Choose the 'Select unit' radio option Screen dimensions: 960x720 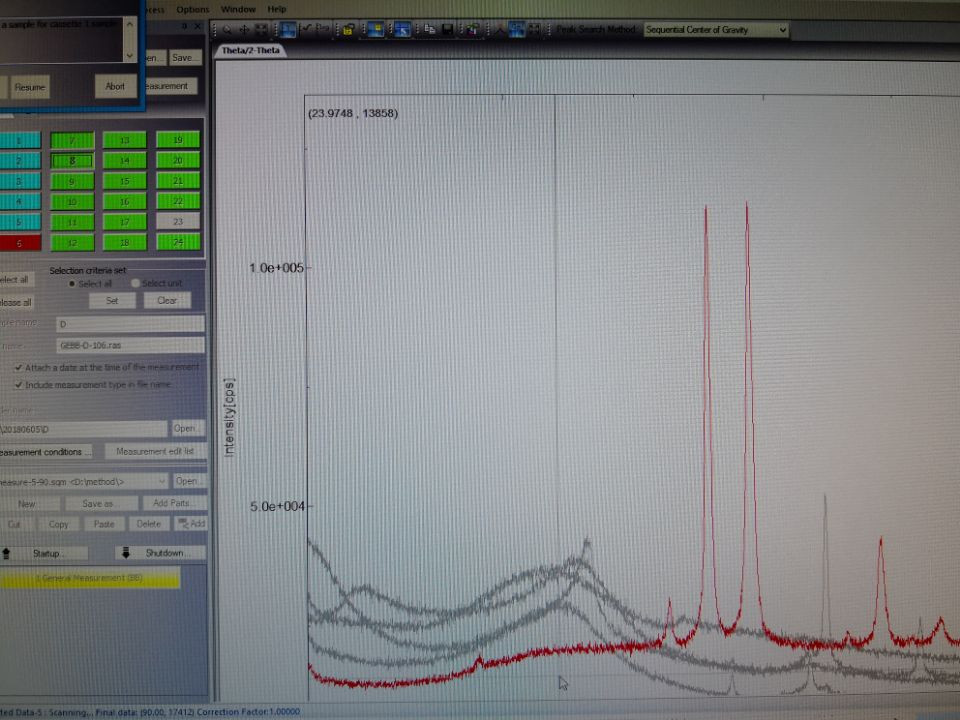136,284
